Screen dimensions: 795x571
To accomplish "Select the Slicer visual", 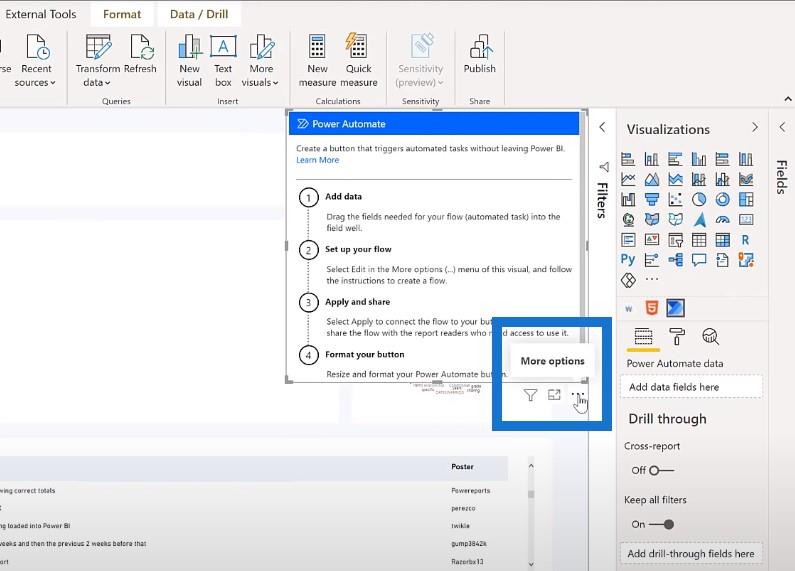I will pyautogui.click(x=675, y=239).
